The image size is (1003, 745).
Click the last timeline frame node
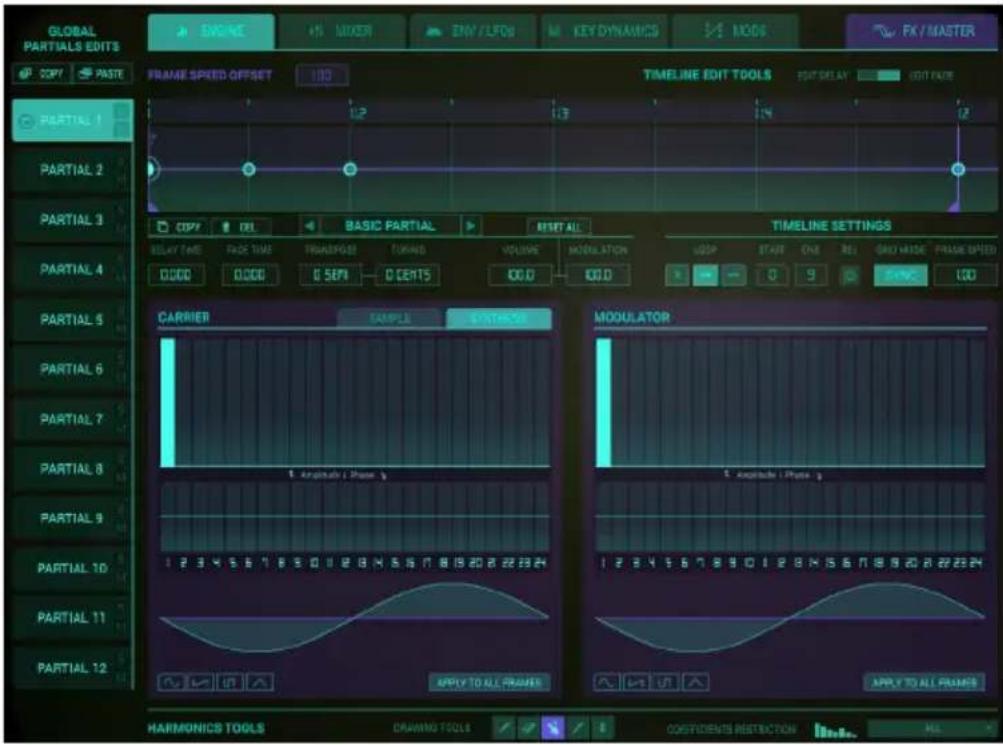[x=958, y=169]
